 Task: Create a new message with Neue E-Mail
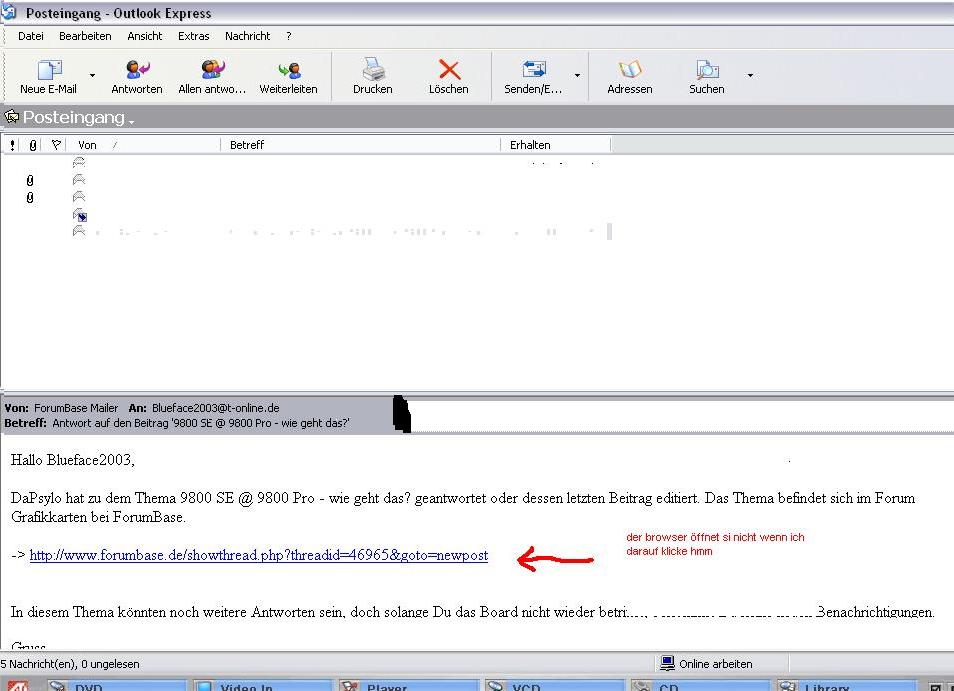(49, 76)
